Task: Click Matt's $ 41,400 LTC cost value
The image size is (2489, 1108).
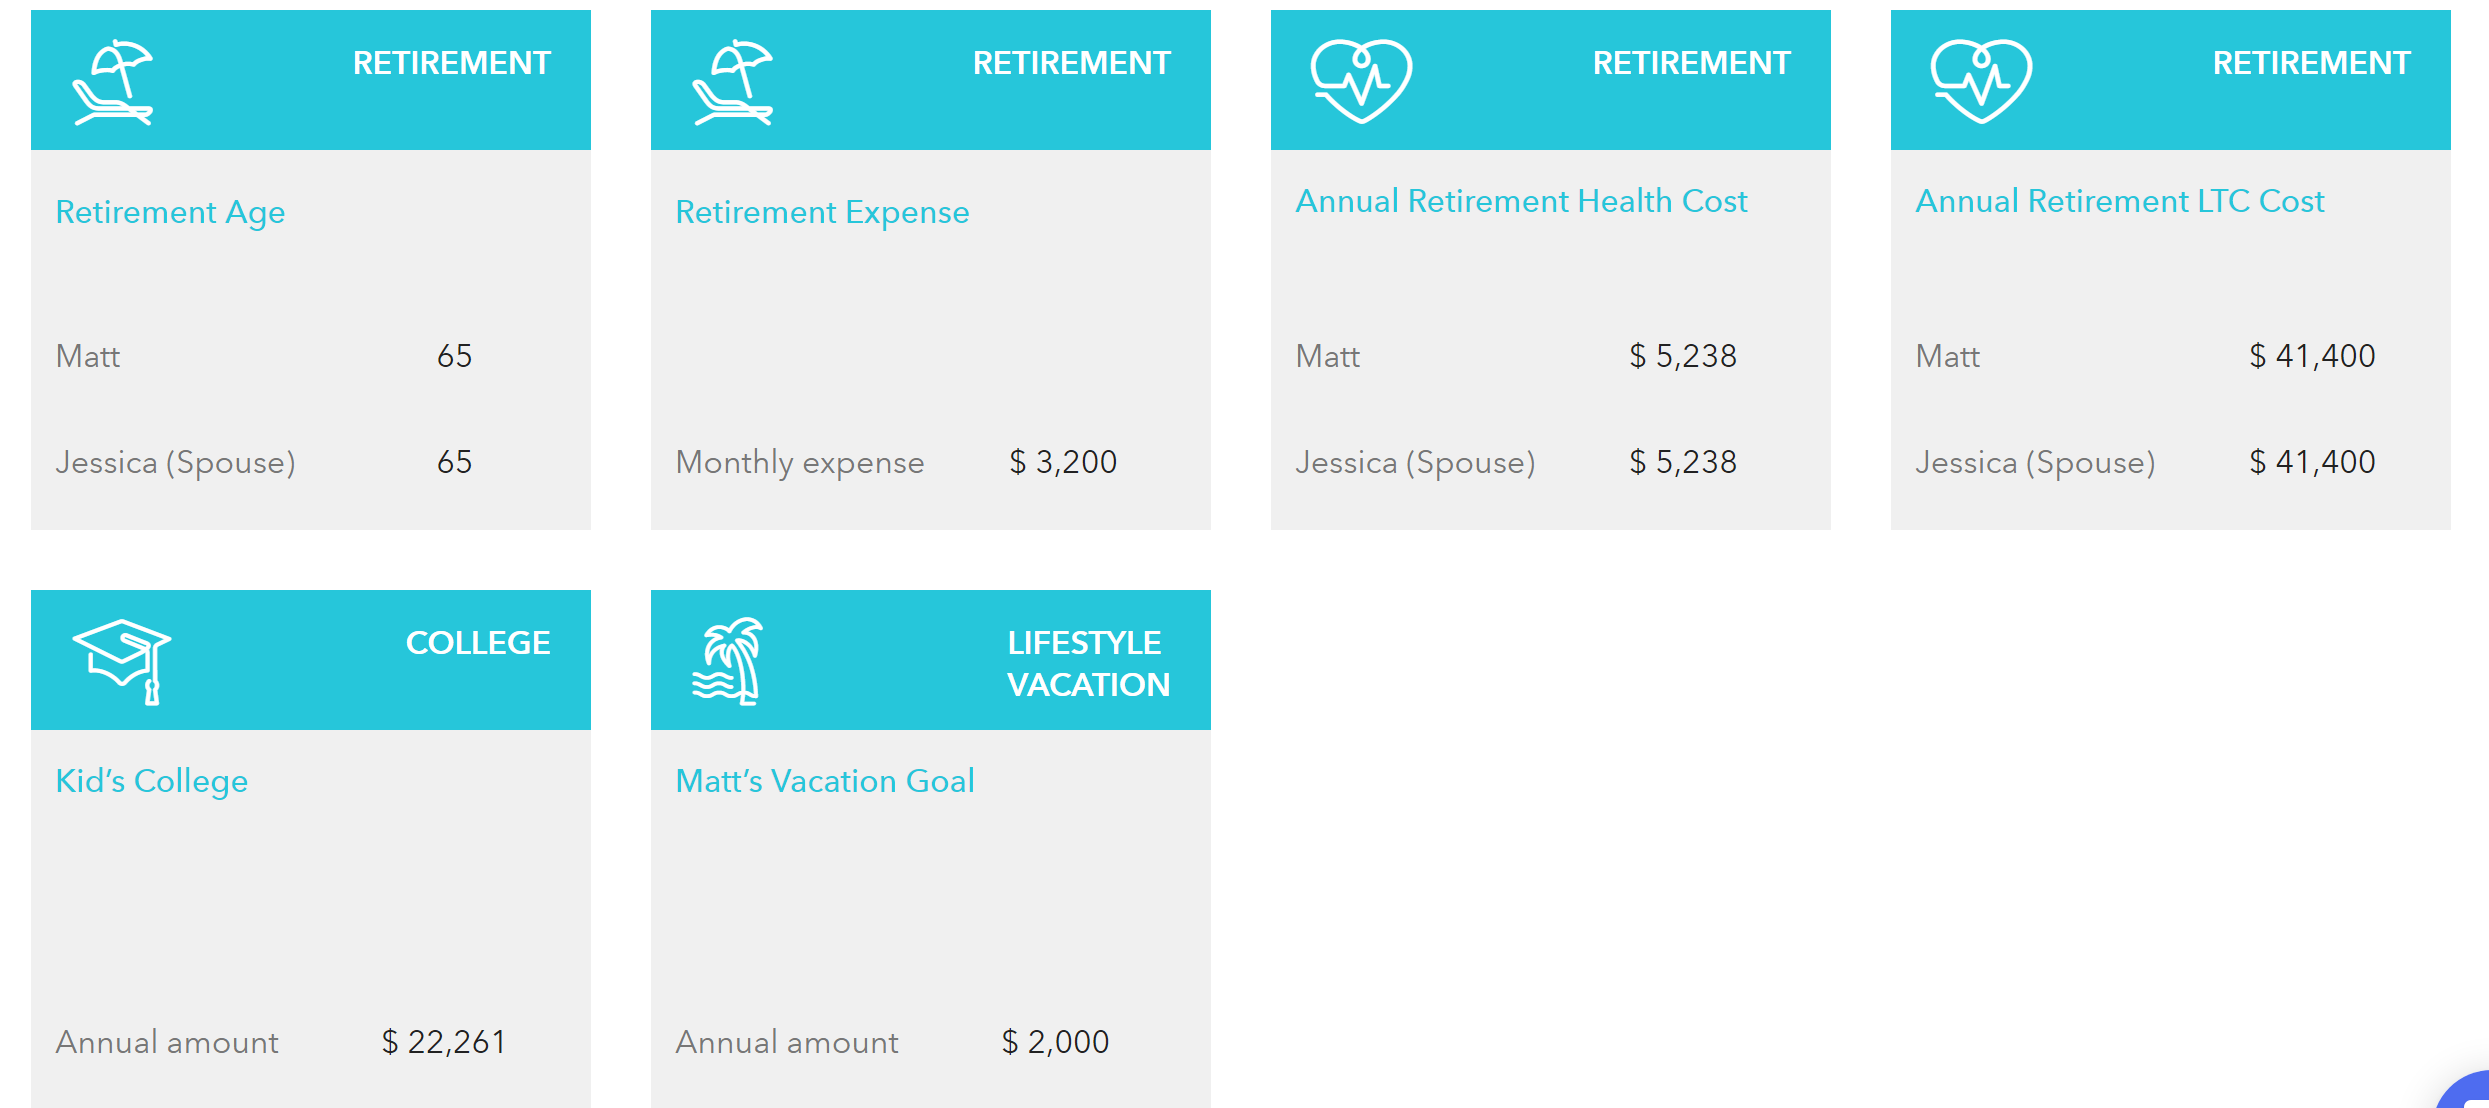Action: (2312, 356)
